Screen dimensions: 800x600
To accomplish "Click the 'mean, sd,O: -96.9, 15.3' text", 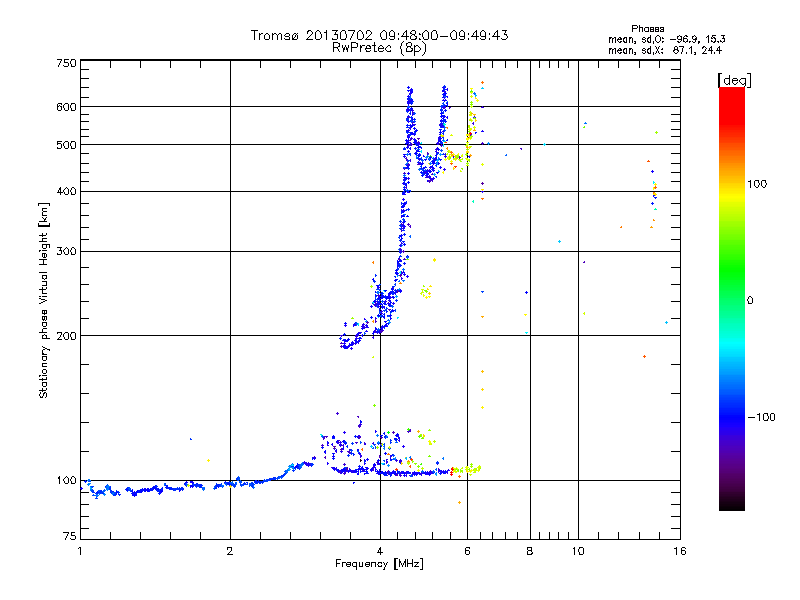I will [x=667, y=39].
